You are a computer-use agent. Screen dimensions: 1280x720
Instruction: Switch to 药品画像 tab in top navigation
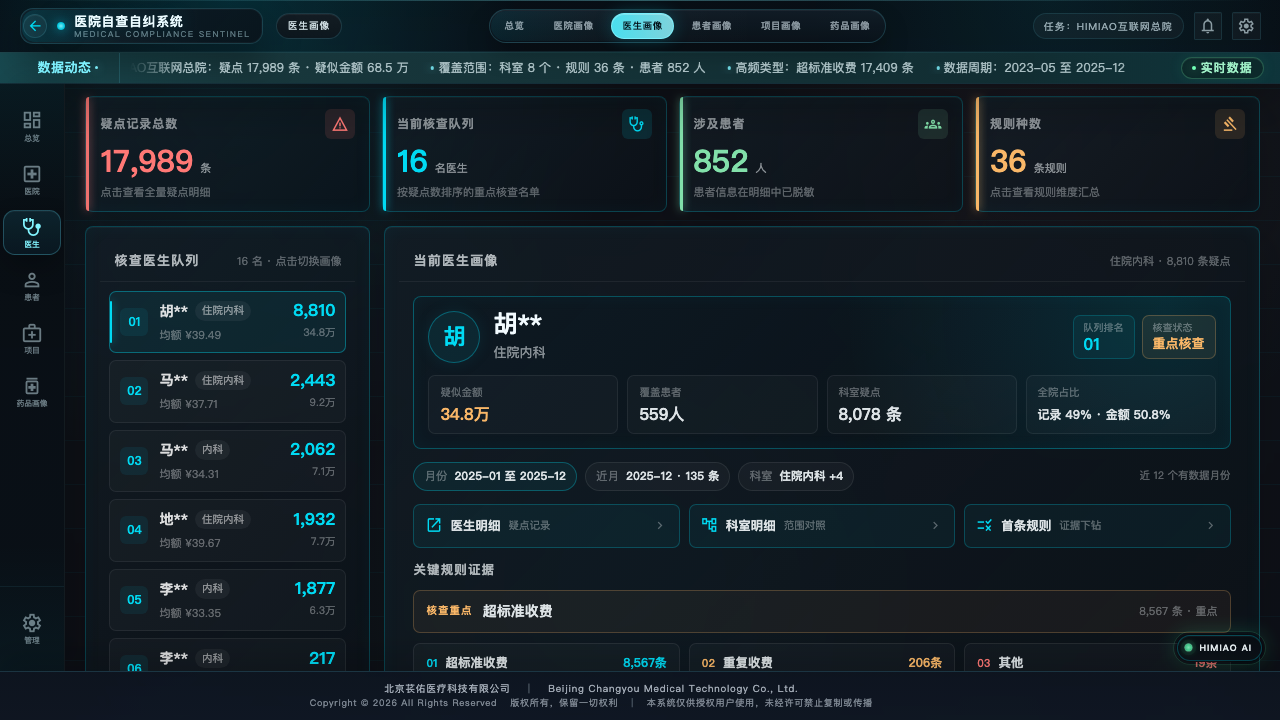(x=849, y=26)
